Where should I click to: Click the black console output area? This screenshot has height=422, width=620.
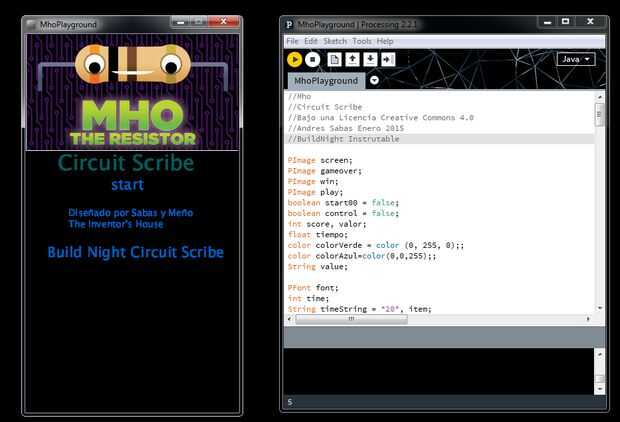pos(439,371)
